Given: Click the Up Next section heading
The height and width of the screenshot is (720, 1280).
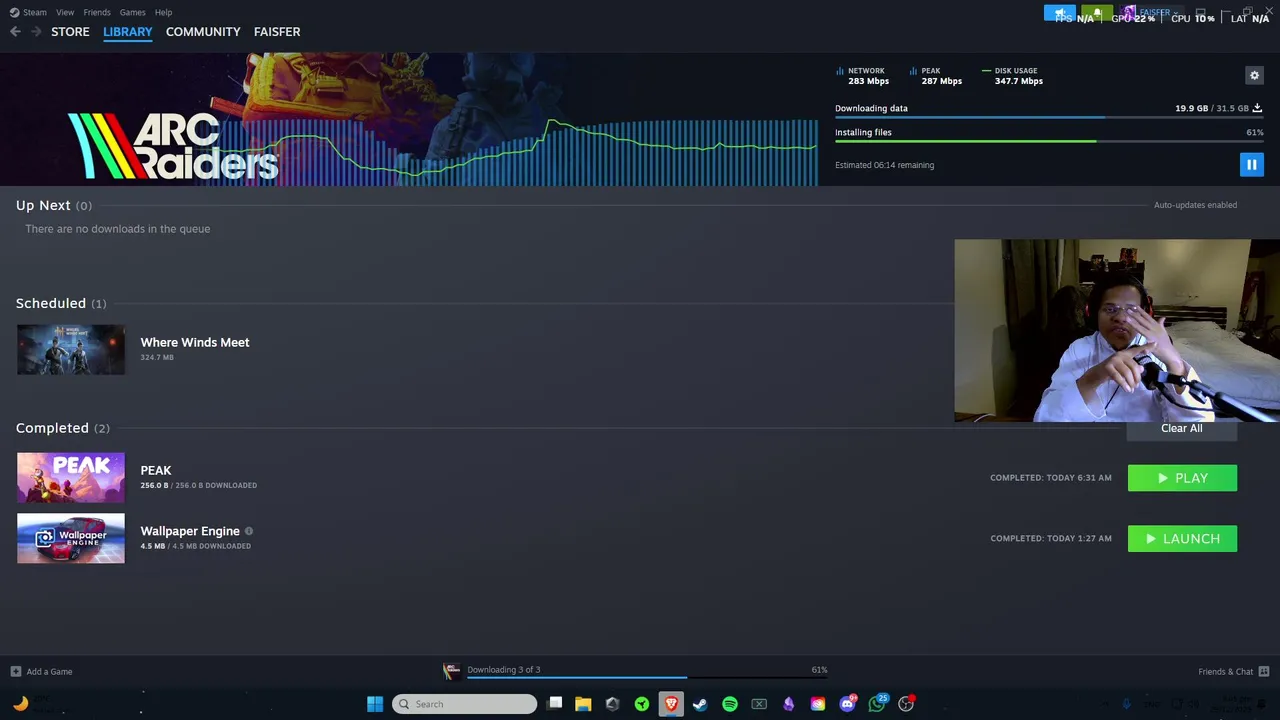Looking at the screenshot, I should coord(43,205).
